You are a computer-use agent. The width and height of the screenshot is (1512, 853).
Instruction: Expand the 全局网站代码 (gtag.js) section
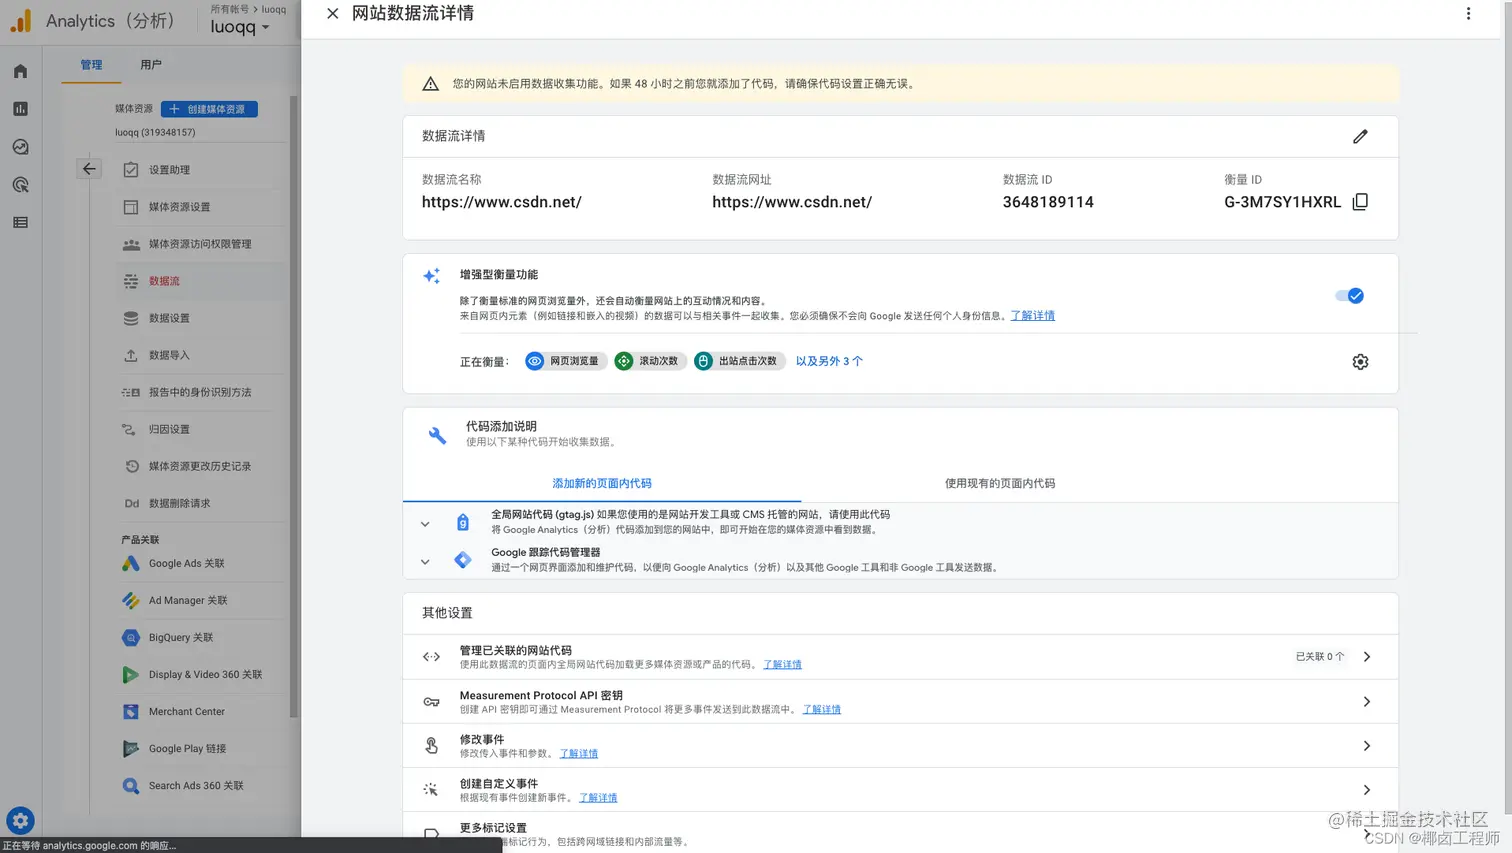coord(425,524)
